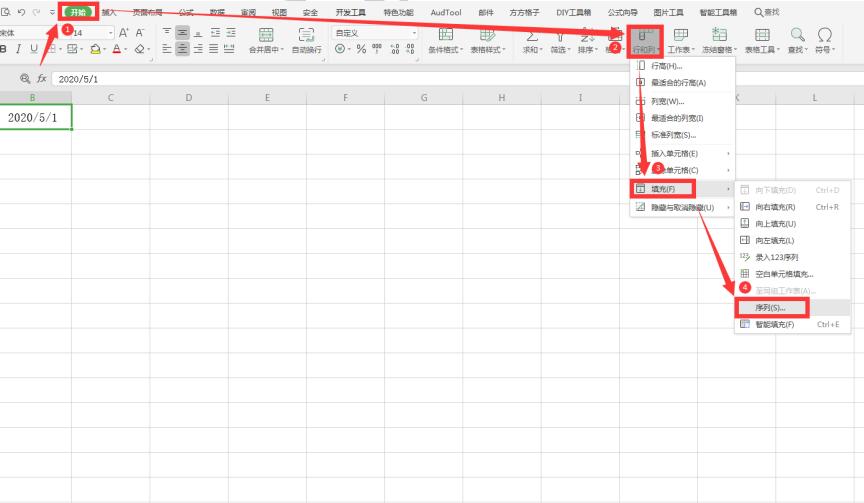Click increase indent icon
The image size is (864, 503).
point(230,33)
